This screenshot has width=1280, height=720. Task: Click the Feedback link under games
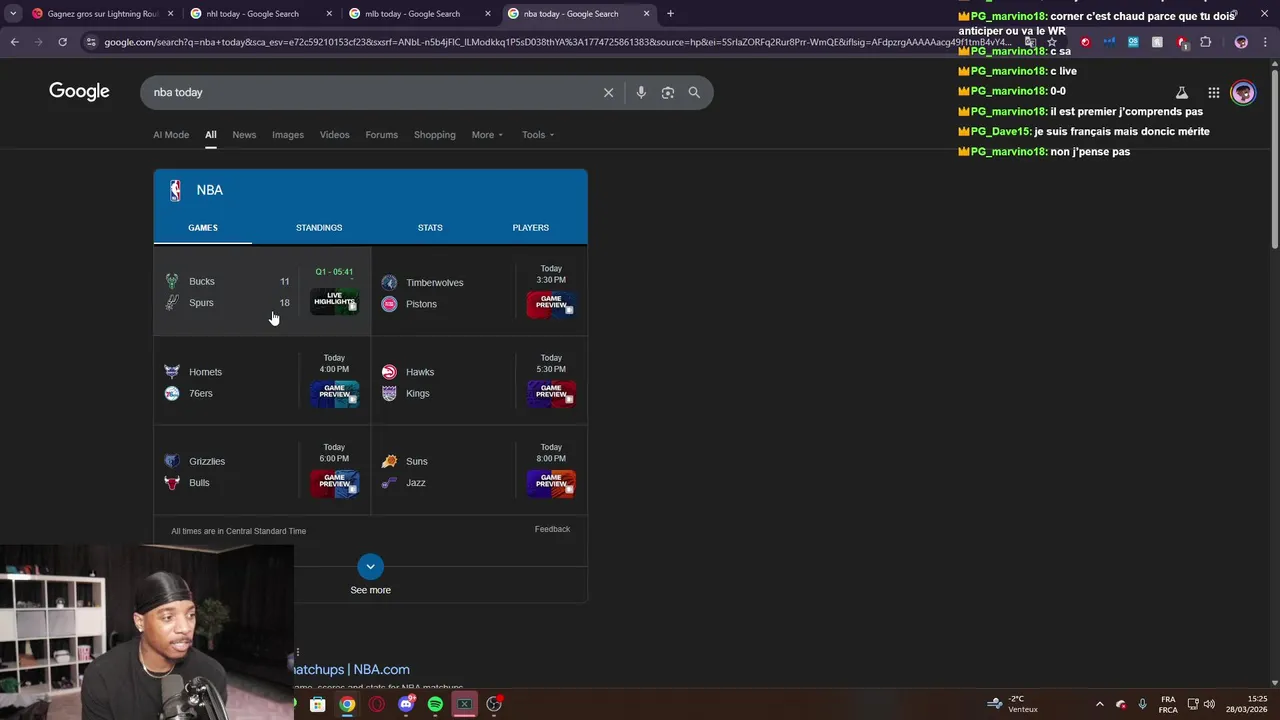coord(552,529)
